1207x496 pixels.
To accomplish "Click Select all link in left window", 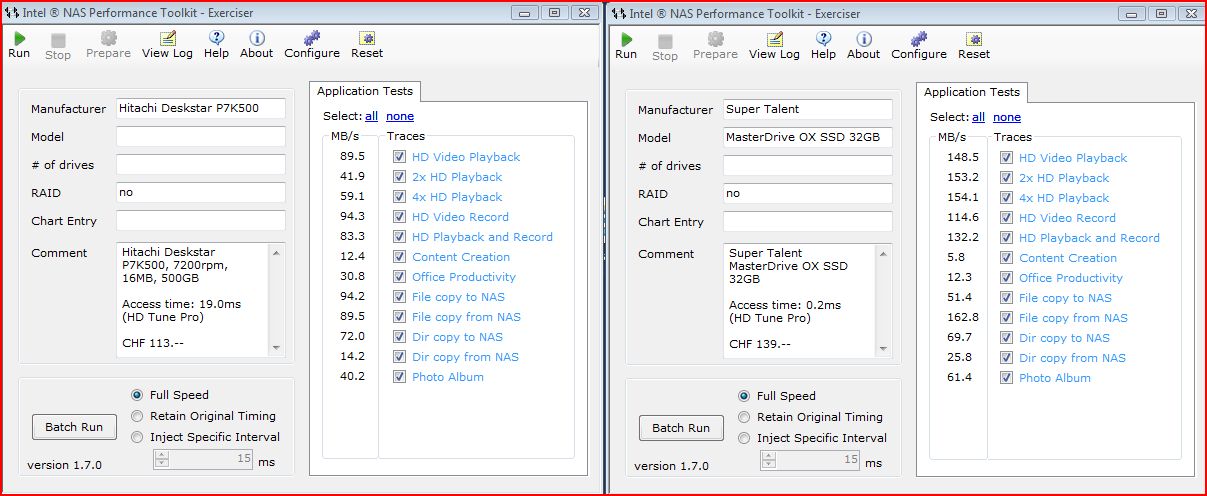I will (x=371, y=116).
